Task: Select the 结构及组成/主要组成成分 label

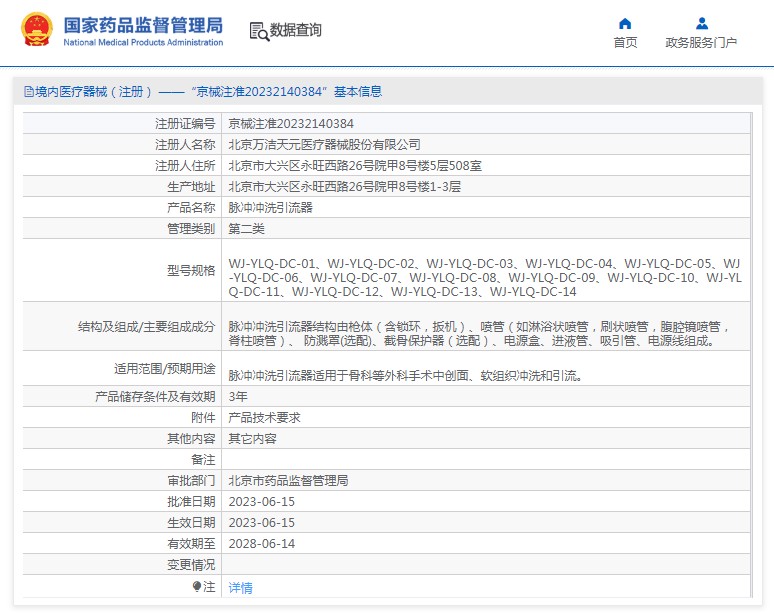Action: click(x=147, y=326)
